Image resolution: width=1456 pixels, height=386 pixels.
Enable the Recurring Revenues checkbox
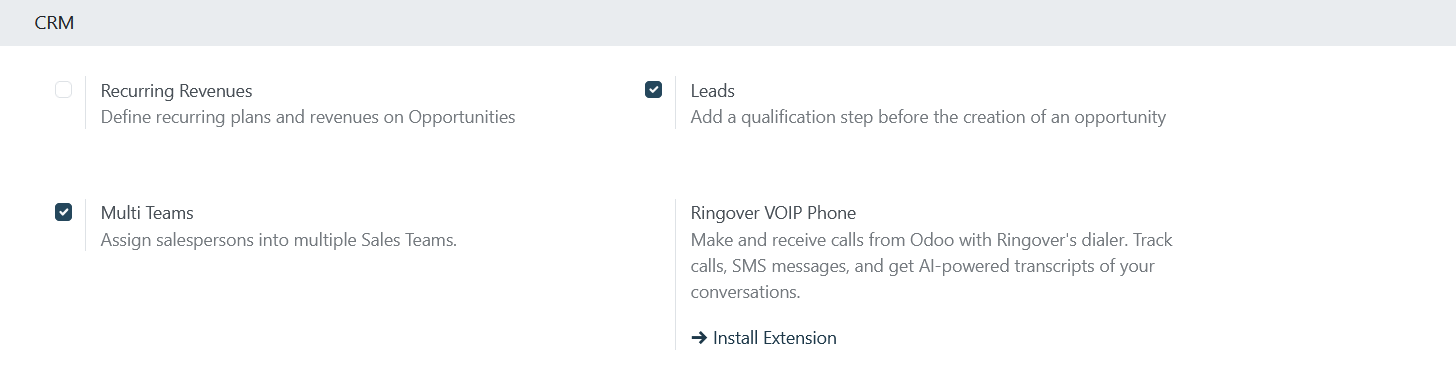click(x=63, y=90)
